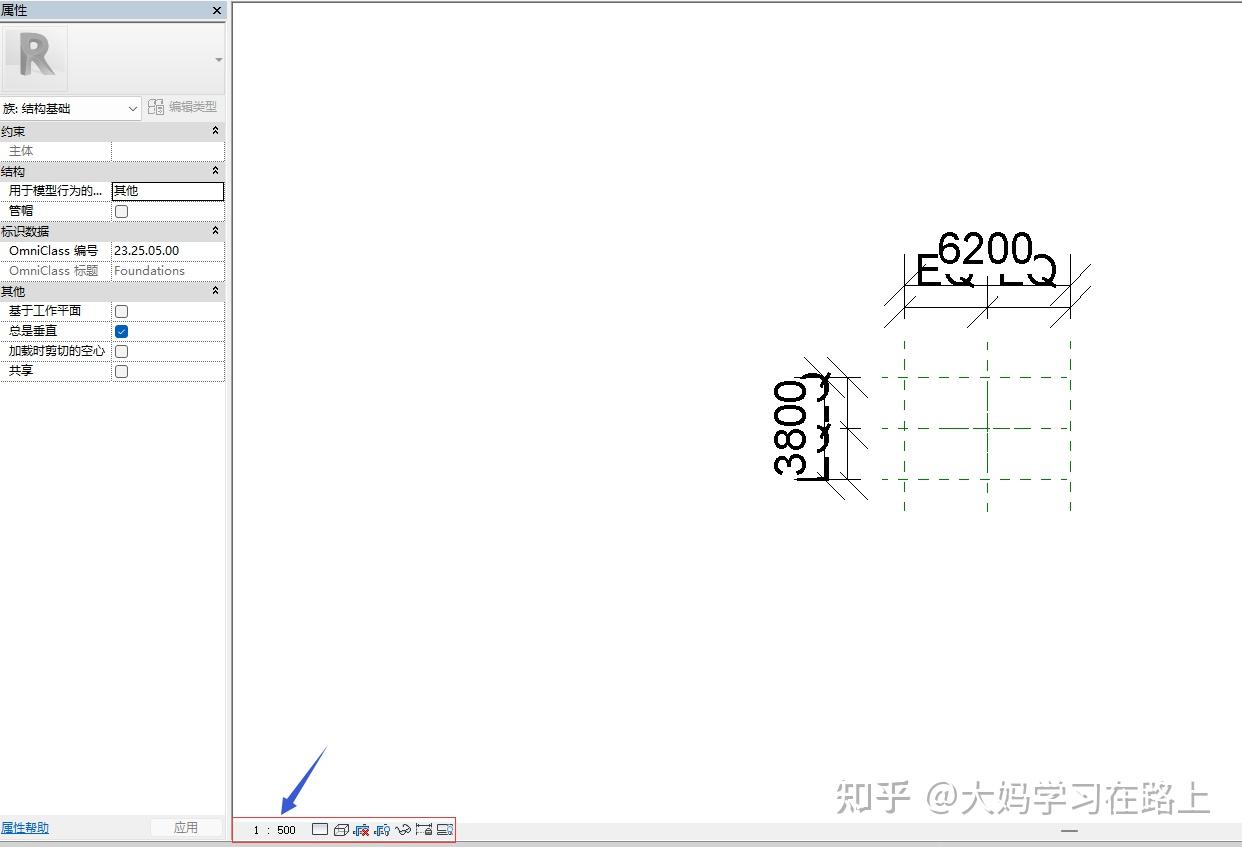Collapse the 标识数据 section
This screenshot has height=847, width=1242.
coord(215,231)
